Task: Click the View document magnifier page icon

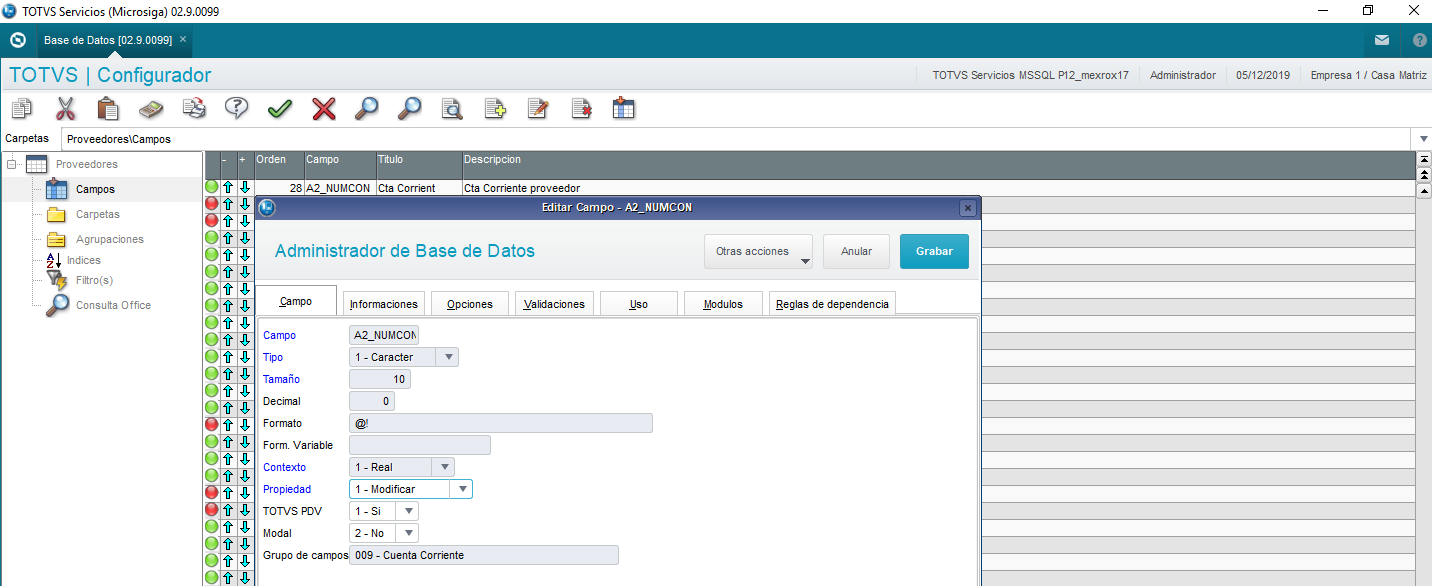Action: (x=452, y=108)
